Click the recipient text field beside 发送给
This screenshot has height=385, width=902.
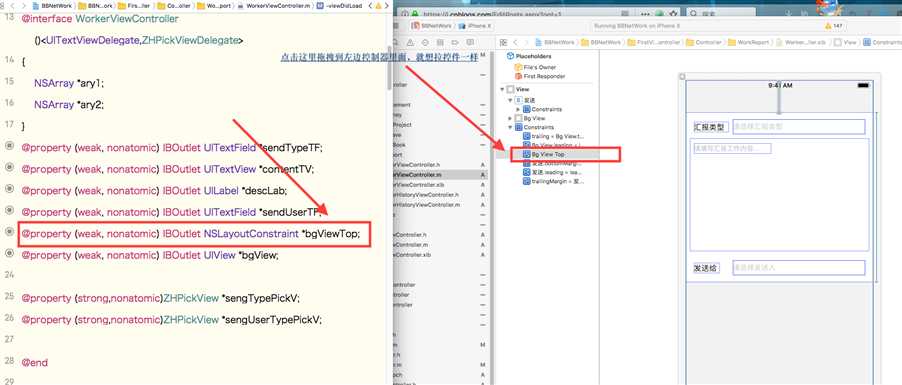tap(798, 268)
